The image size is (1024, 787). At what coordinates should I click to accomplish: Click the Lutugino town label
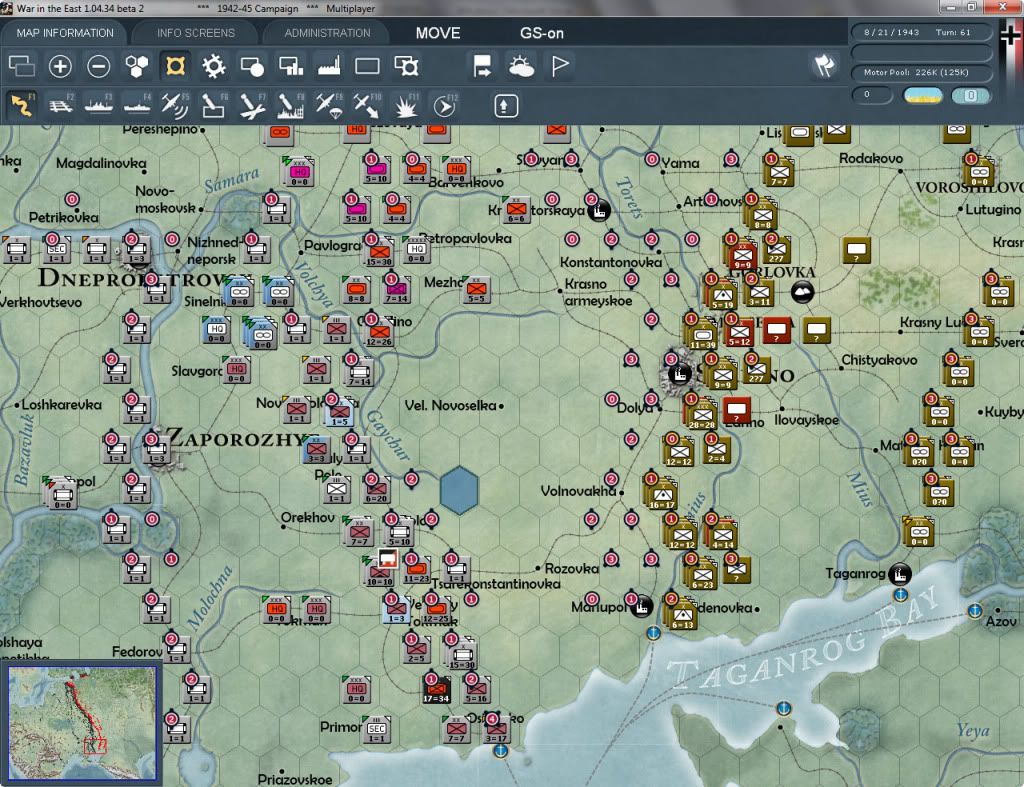(x=993, y=209)
